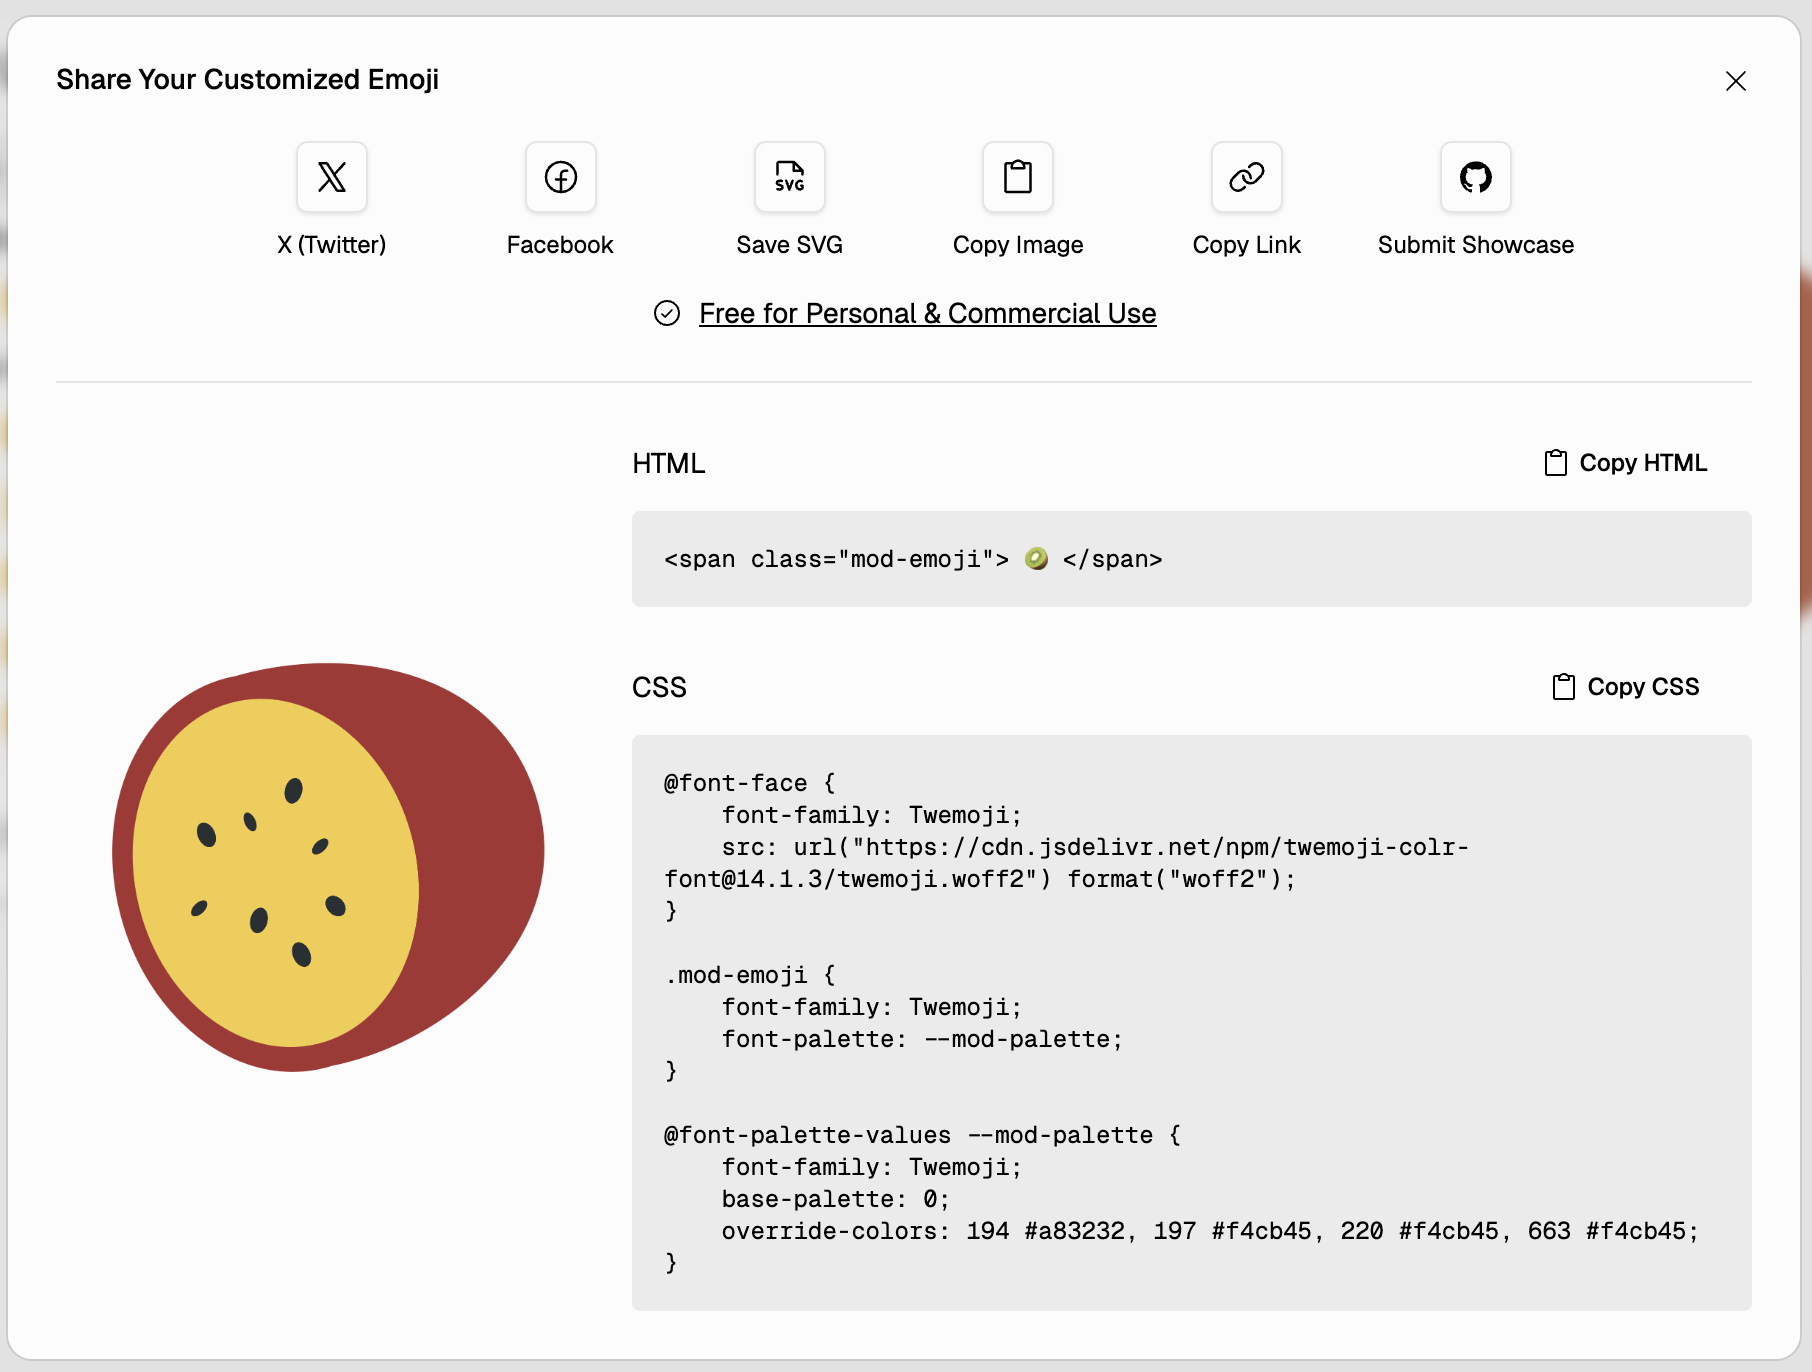
Task: Click the Copy Link chain icon
Action: tap(1245, 178)
